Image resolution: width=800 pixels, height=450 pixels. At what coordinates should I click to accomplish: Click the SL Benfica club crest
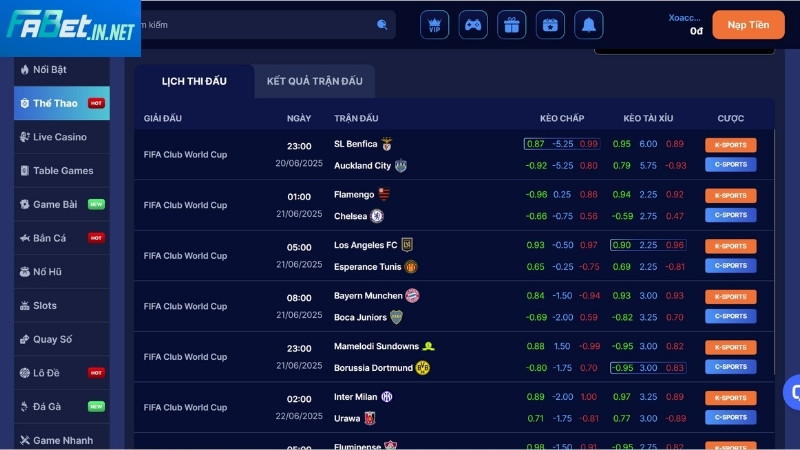(387, 144)
